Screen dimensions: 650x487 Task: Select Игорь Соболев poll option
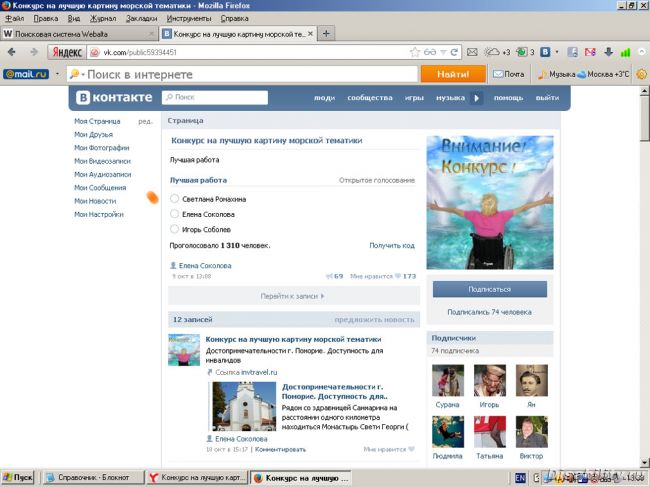pyautogui.click(x=175, y=229)
